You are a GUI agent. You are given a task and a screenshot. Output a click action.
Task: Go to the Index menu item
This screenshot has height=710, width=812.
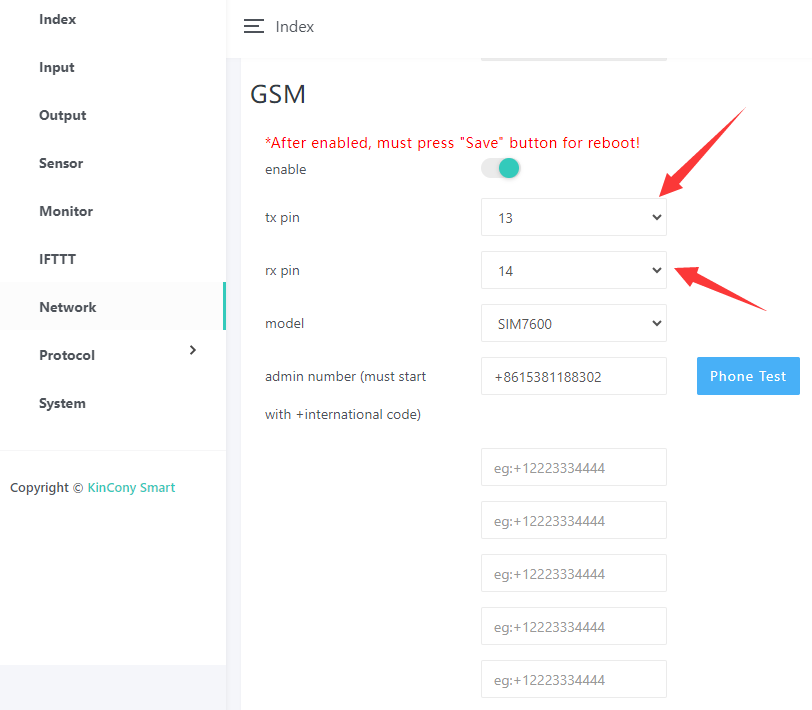pyautogui.click(x=57, y=19)
